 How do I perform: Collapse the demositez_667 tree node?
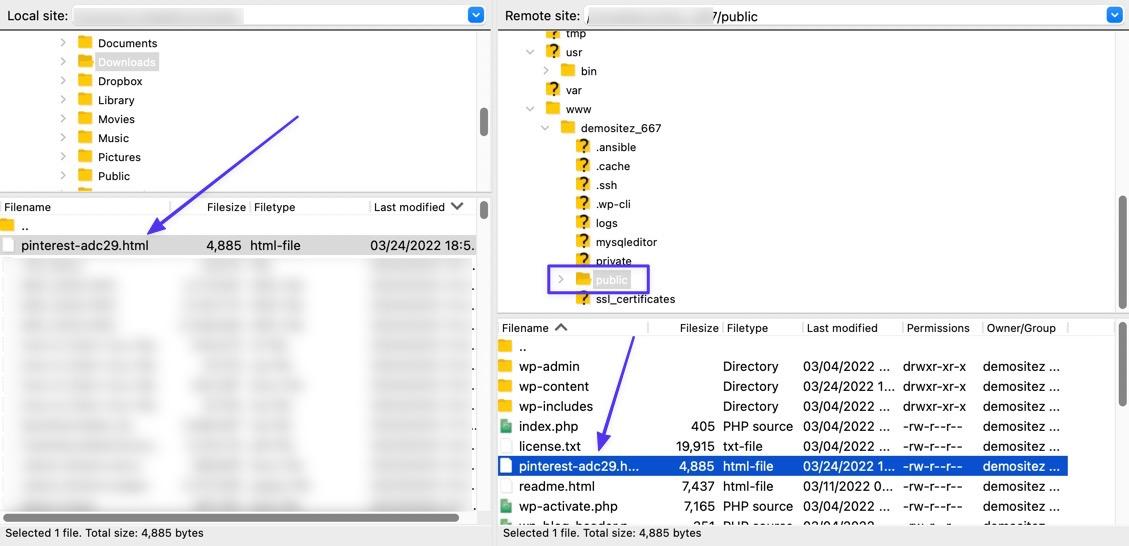[545, 128]
